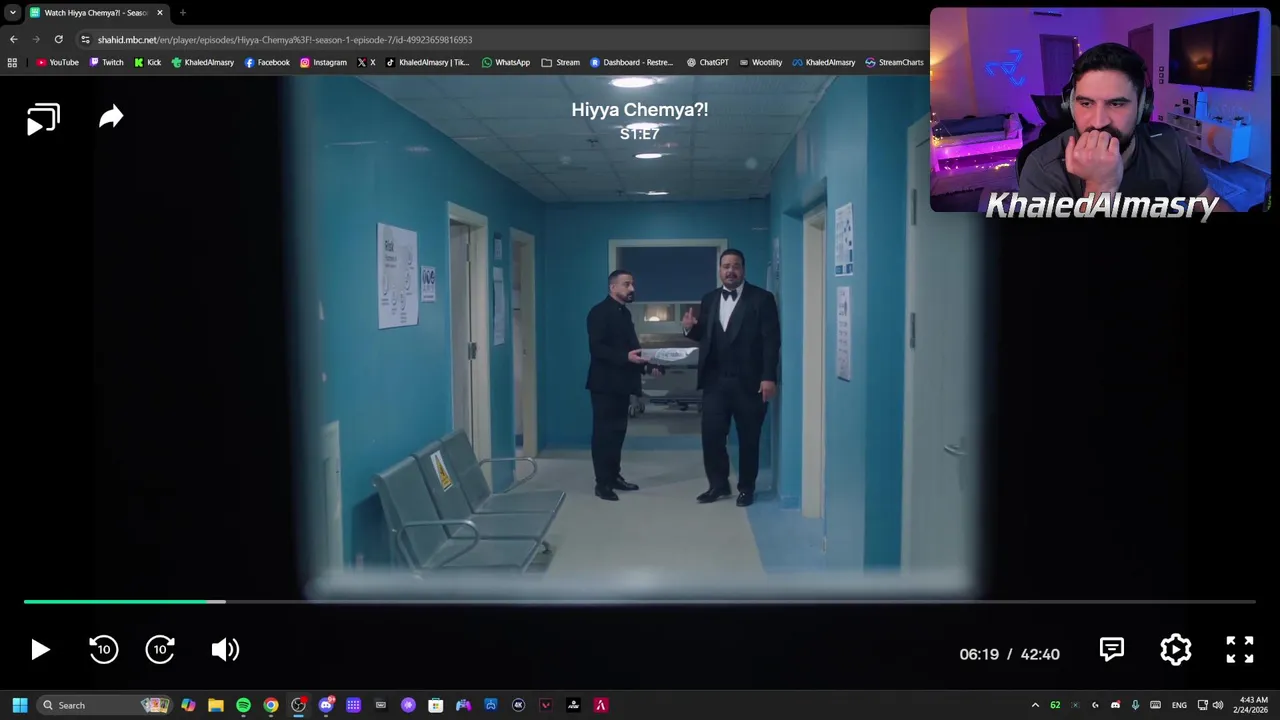
Task: Rewind the video 10 seconds
Action: (103, 650)
